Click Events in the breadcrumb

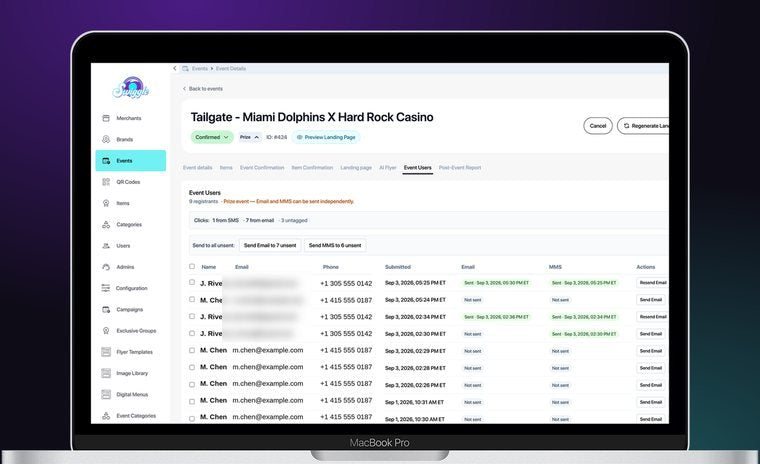200,68
